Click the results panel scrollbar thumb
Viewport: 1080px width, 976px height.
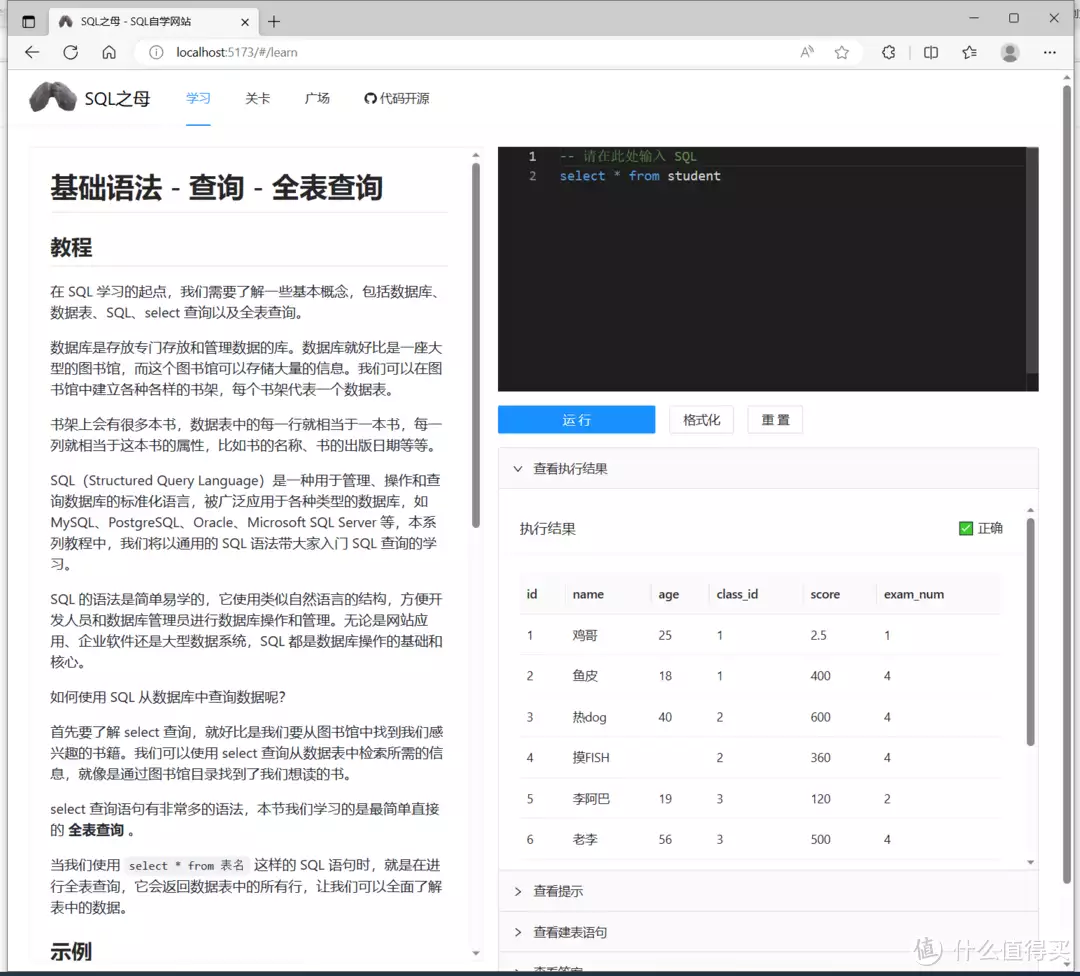[1030, 632]
